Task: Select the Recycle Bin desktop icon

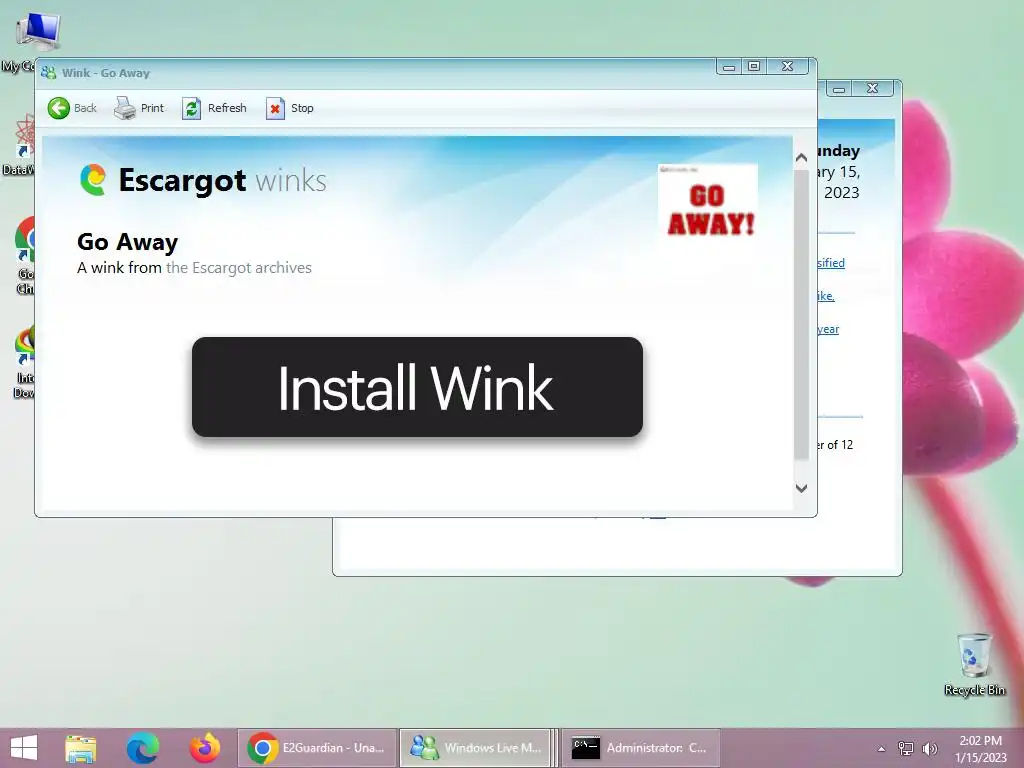Action: (x=974, y=665)
